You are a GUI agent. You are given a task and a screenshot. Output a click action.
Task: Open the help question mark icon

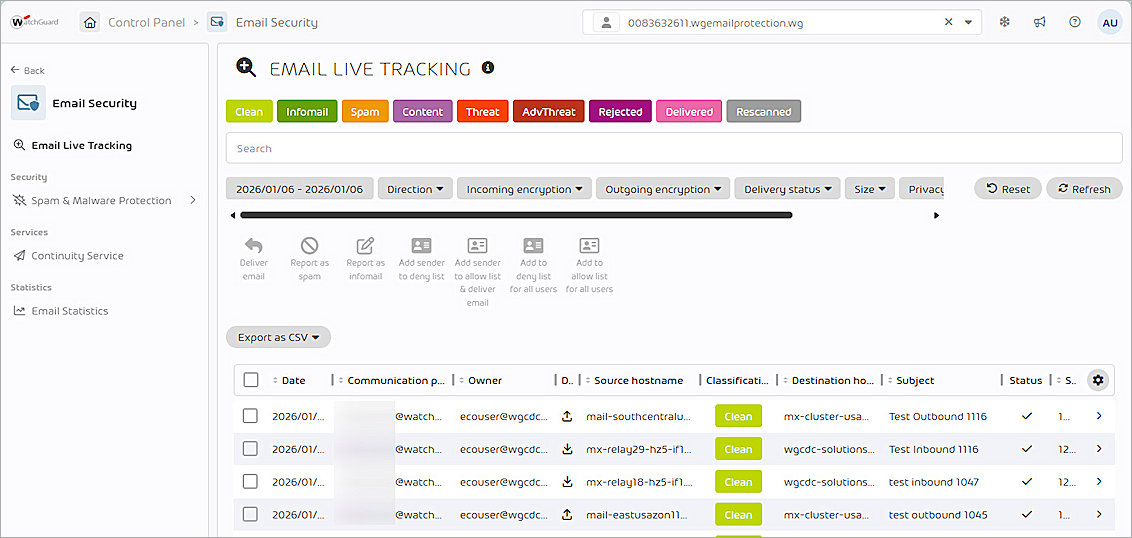point(1075,22)
